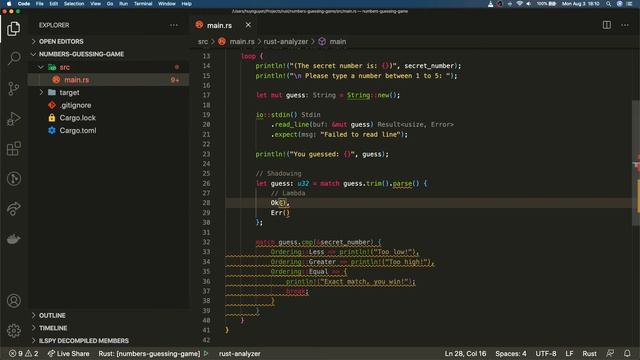Image resolution: width=640 pixels, height=360 pixels.
Task: Open the Explorer view in activity bar
Action: [13, 29]
